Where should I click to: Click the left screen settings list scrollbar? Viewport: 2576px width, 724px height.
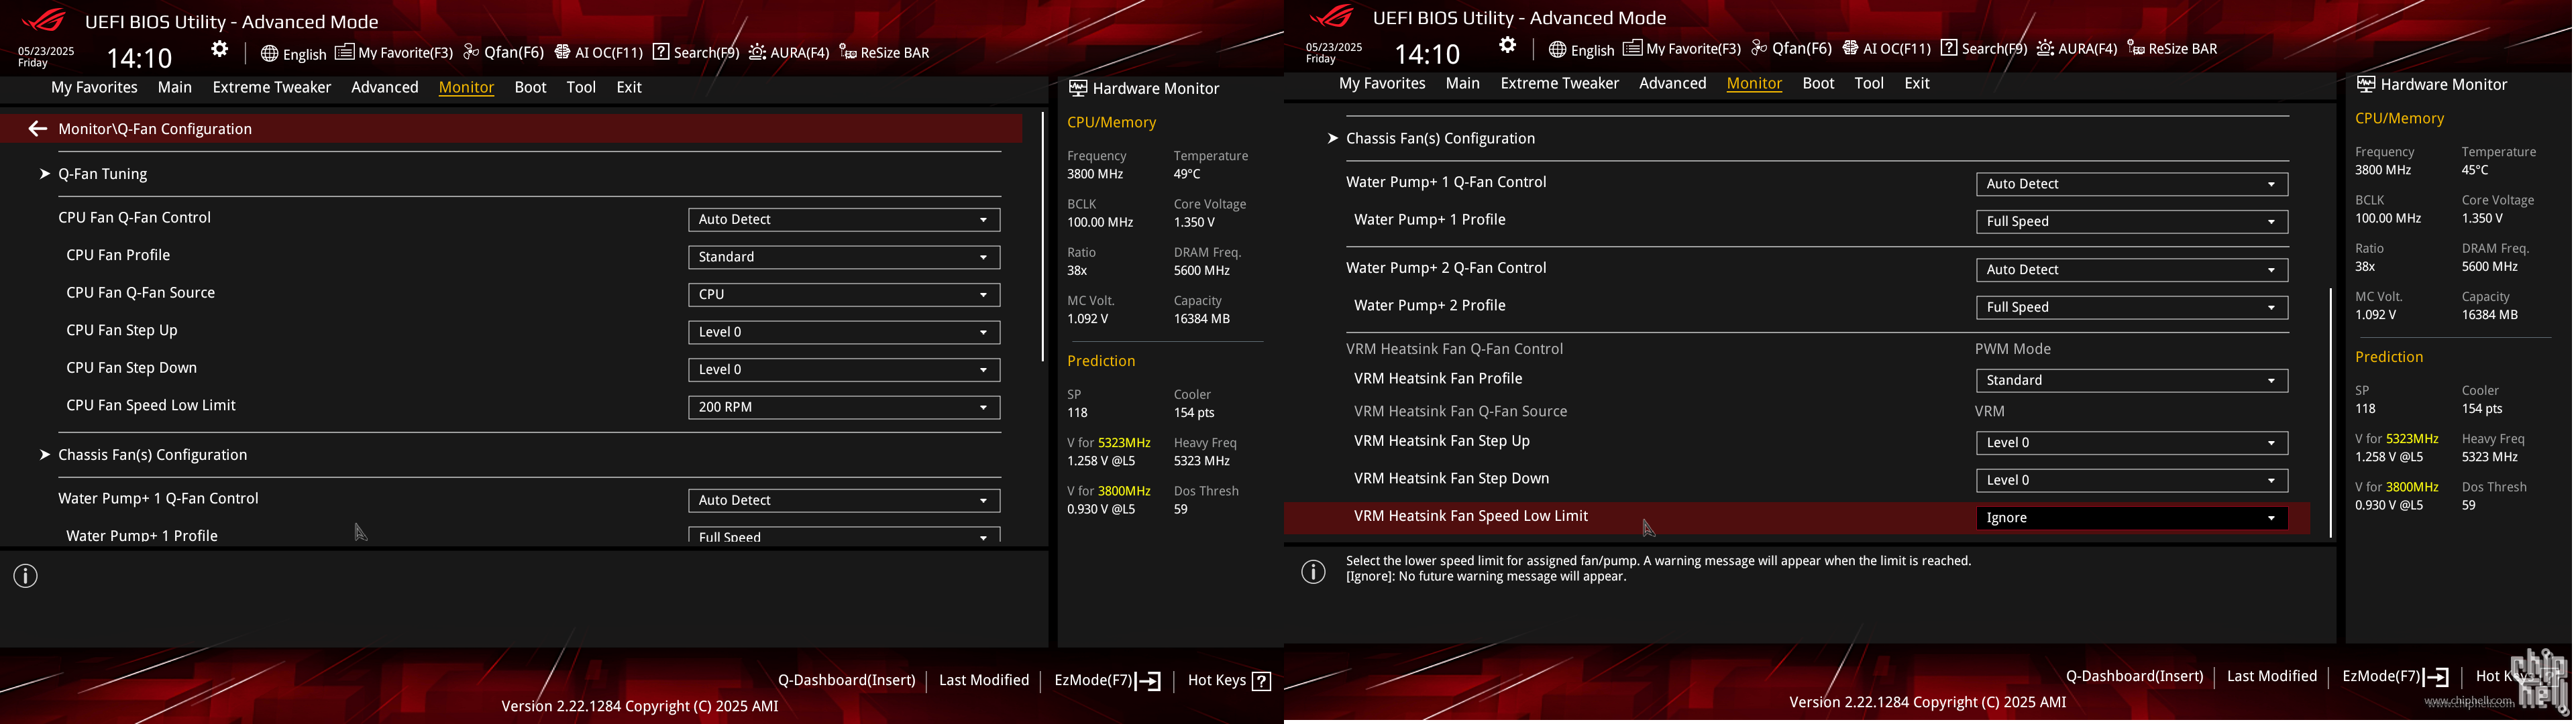(1043, 236)
